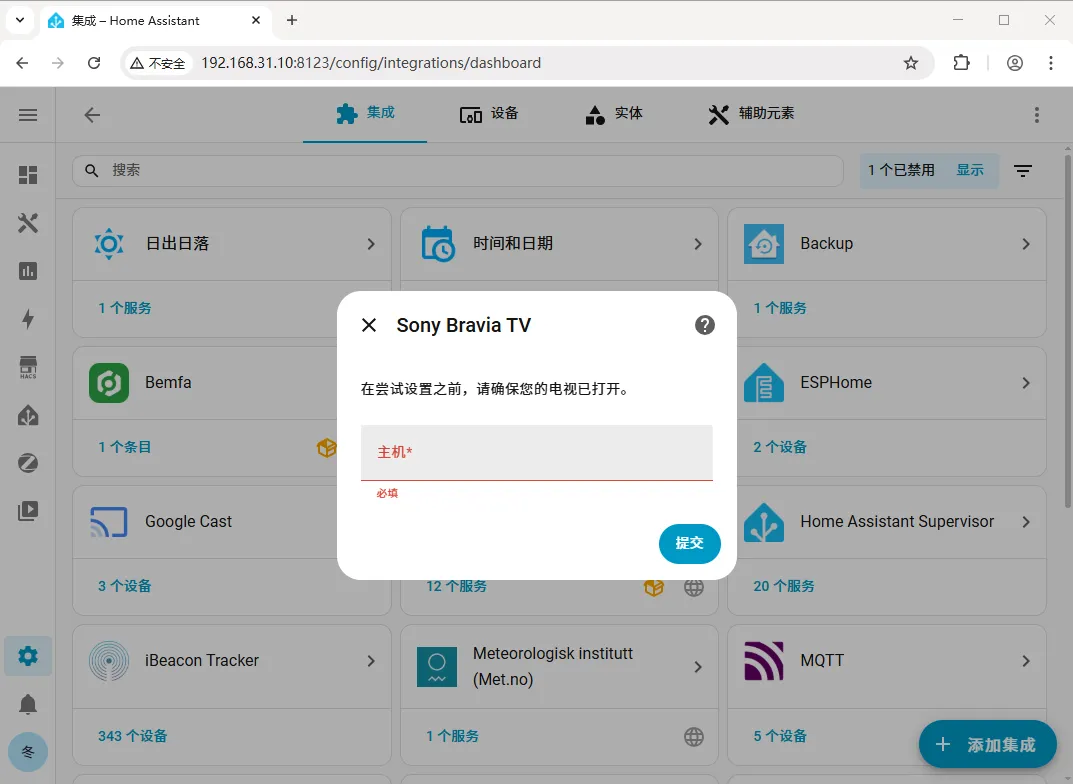Screen dimensions: 1073x784
Task: Click the page vertical scrollbar
Action: tap(1067, 330)
